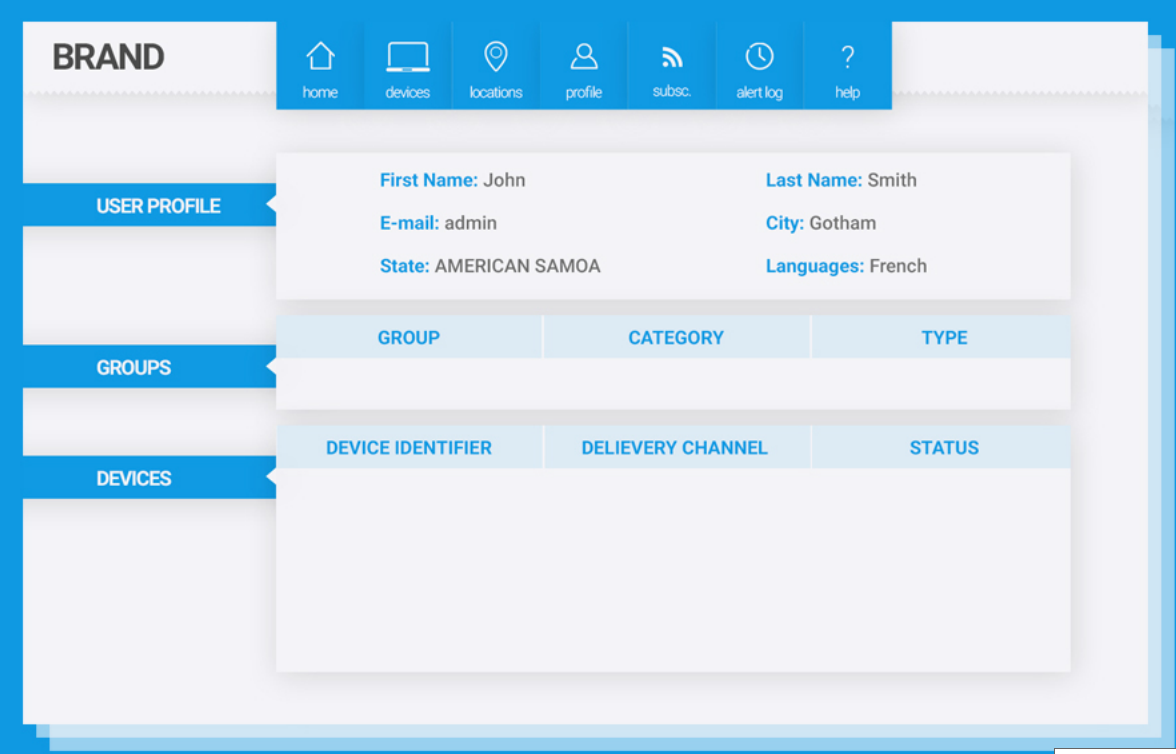Click the subscriptions feed icon
The height and width of the screenshot is (754, 1176).
tap(672, 59)
